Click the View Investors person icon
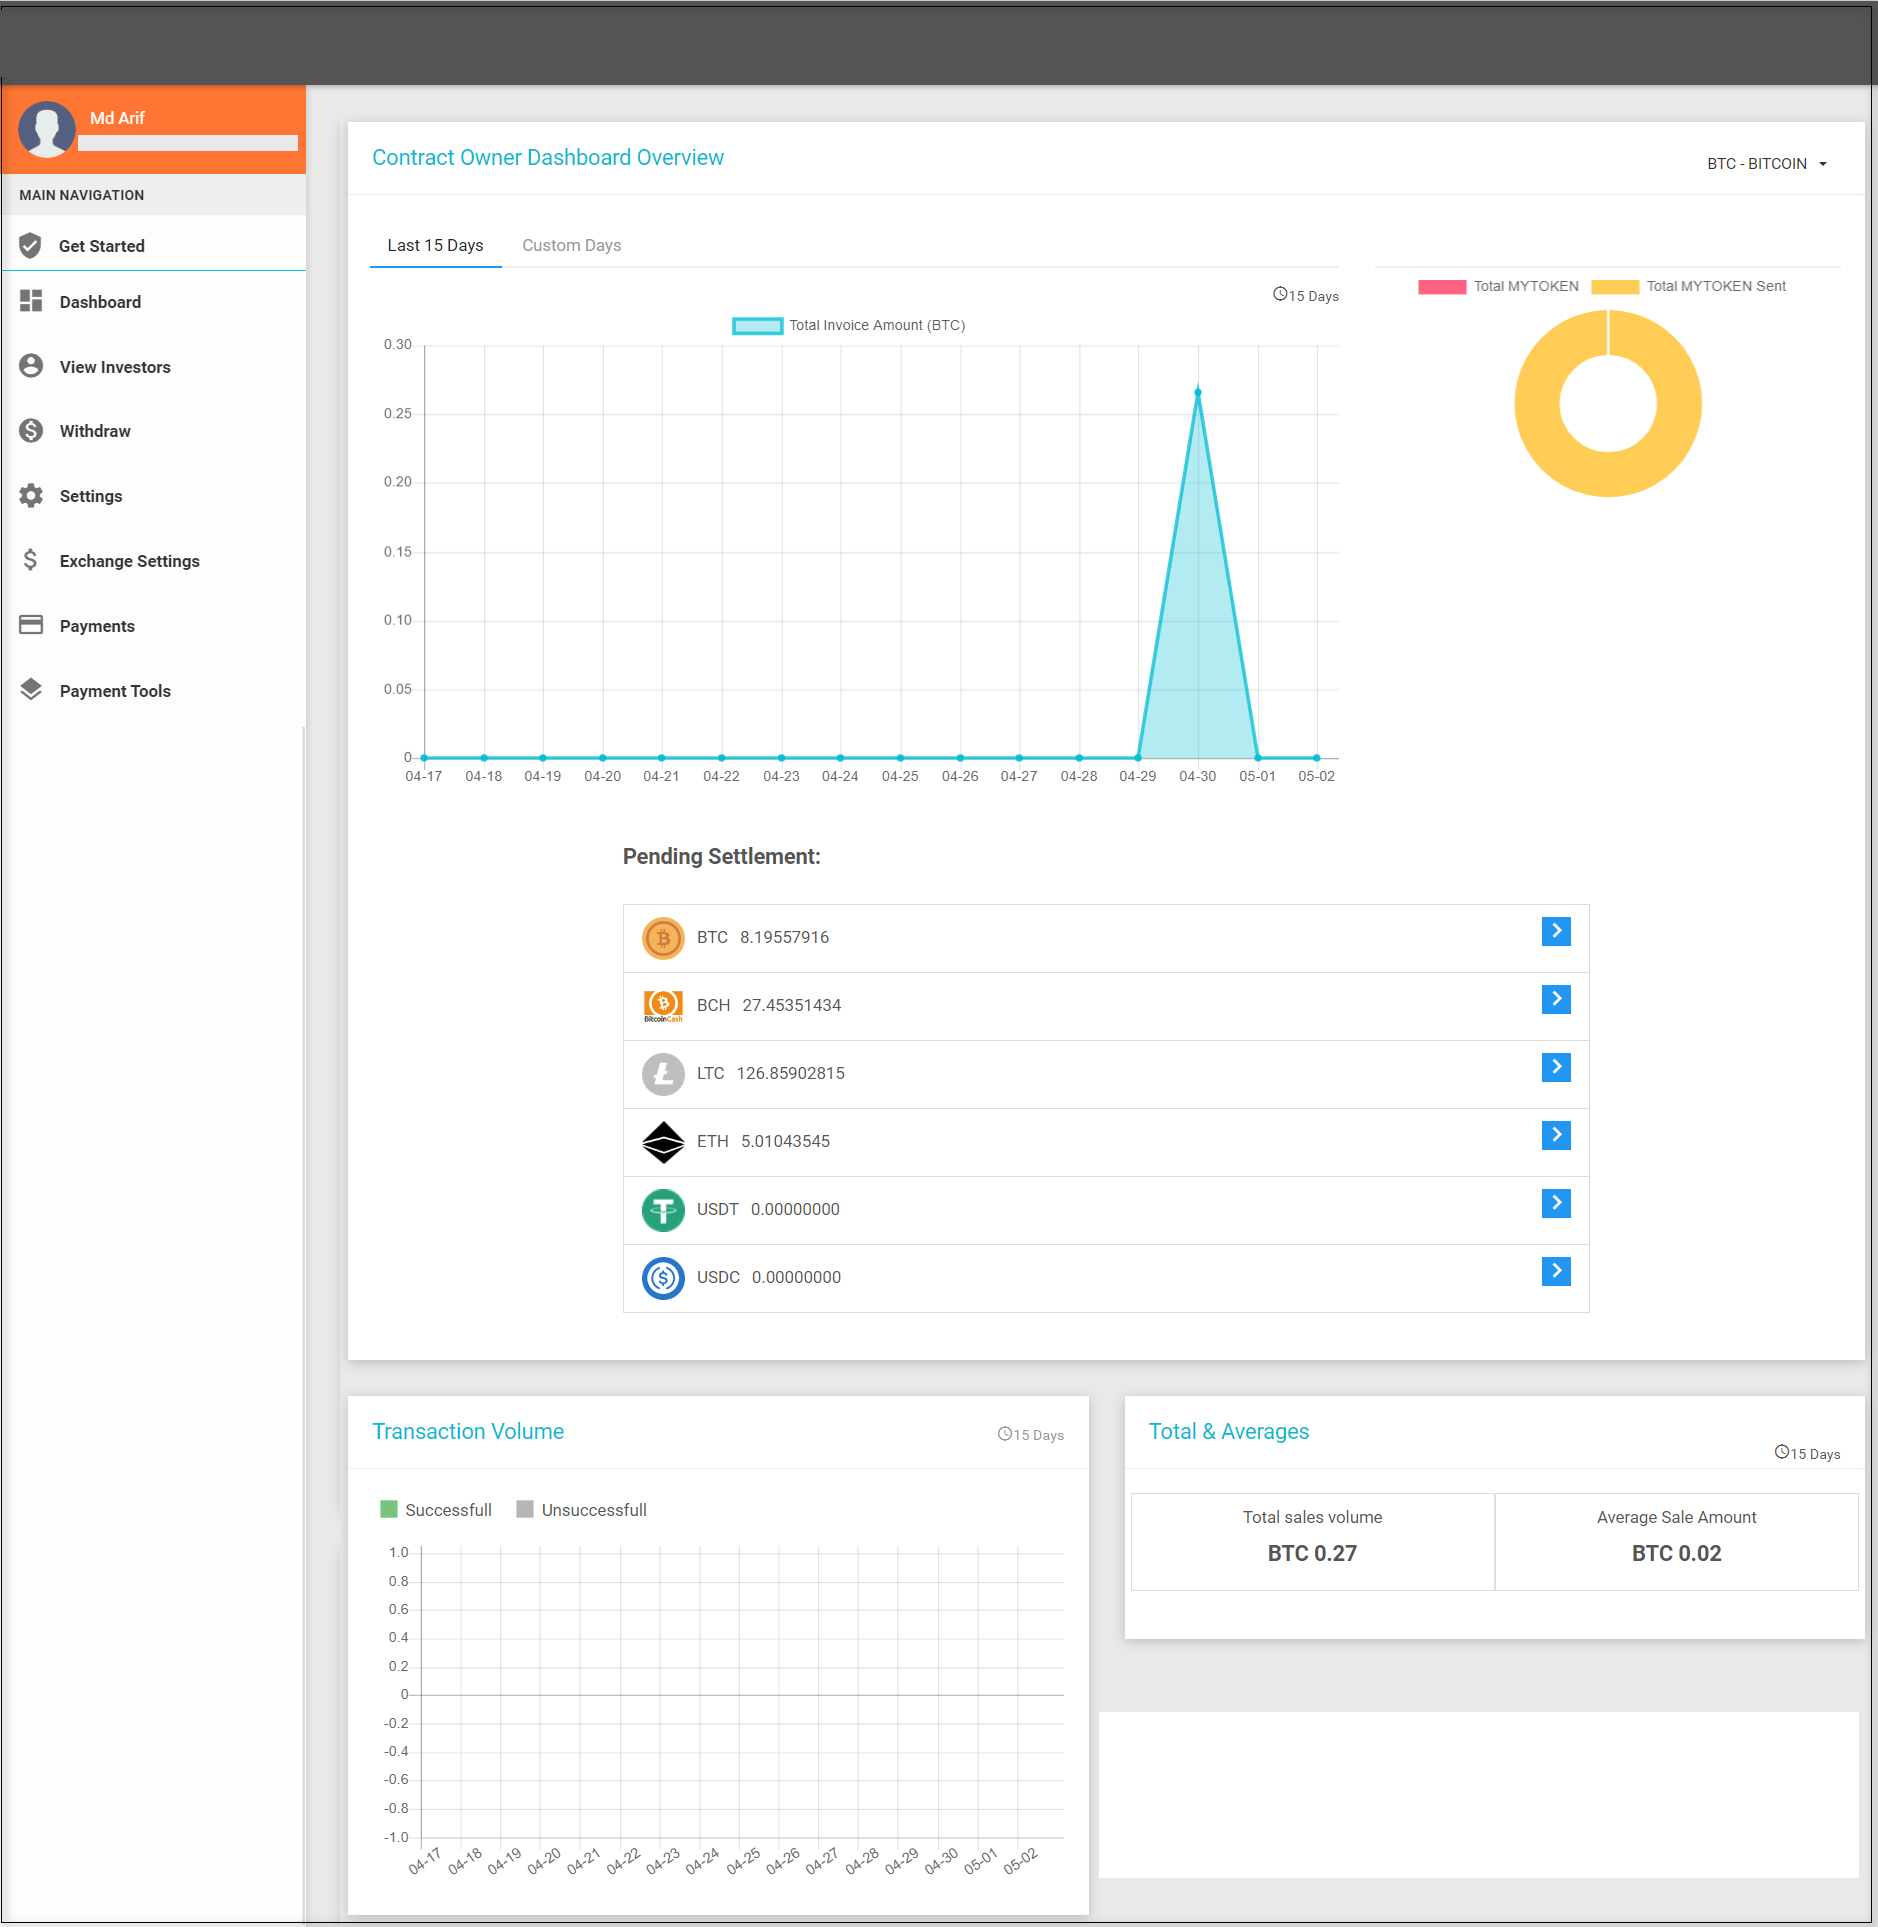Image resolution: width=1878 pixels, height=1927 pixels. click(x=31, y=366)
